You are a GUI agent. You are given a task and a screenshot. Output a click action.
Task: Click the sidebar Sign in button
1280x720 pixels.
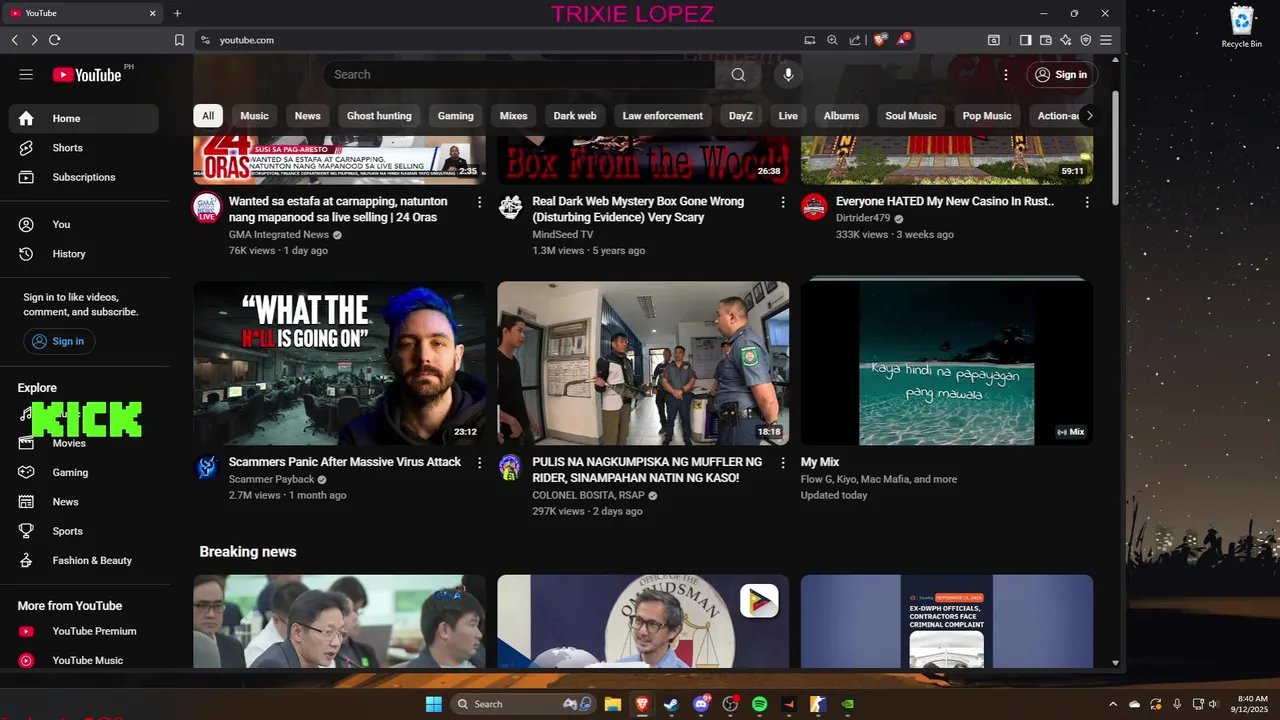pyautogui.click(x=58, y=341)
